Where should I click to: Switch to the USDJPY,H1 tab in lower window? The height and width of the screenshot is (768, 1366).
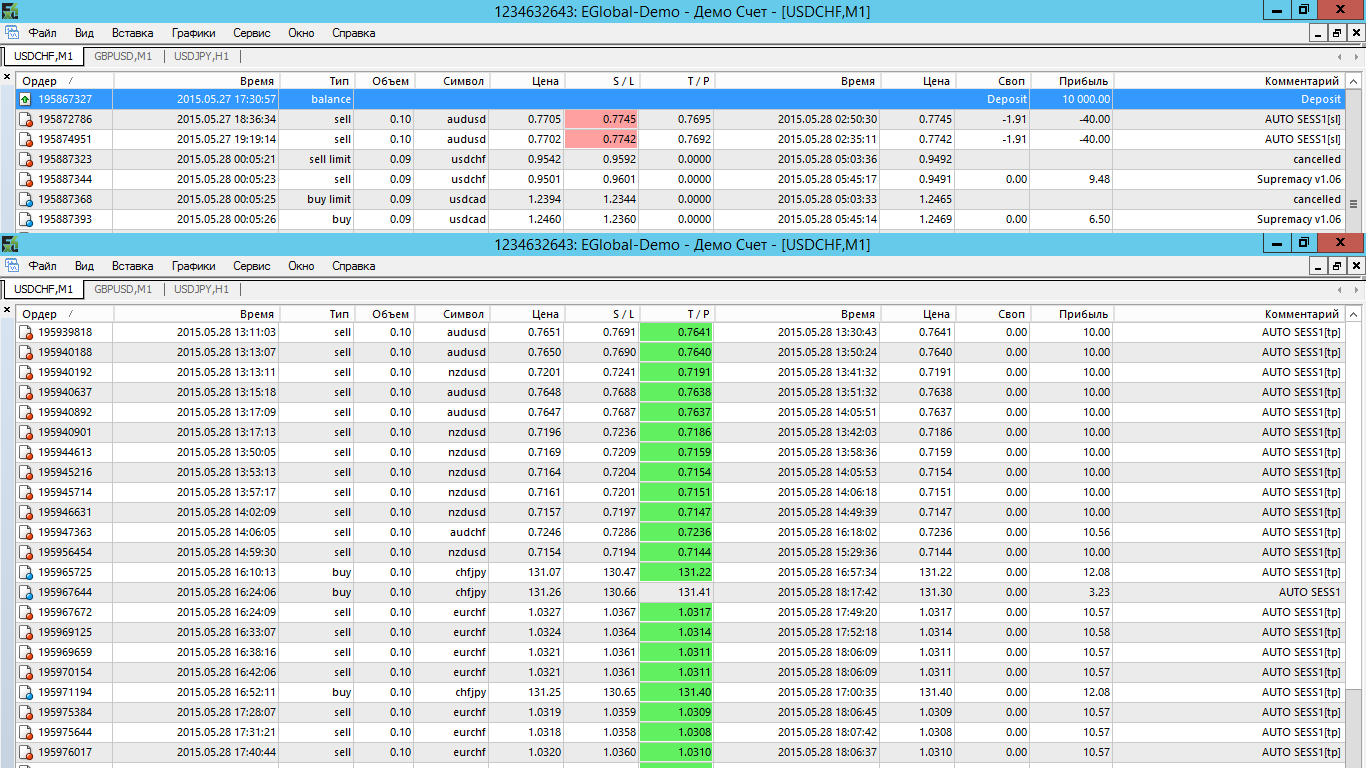tap(201, 289)
